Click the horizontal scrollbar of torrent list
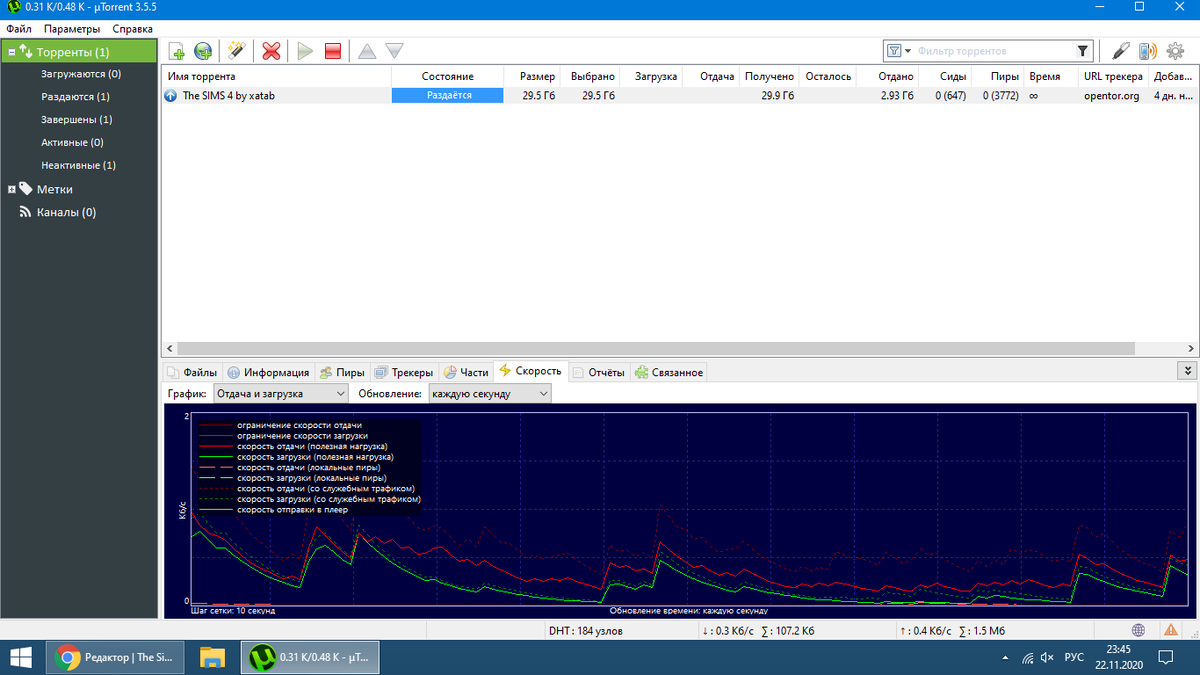Image resolution: width=1200 pixels, height=675 pixels. click(655, 348)
